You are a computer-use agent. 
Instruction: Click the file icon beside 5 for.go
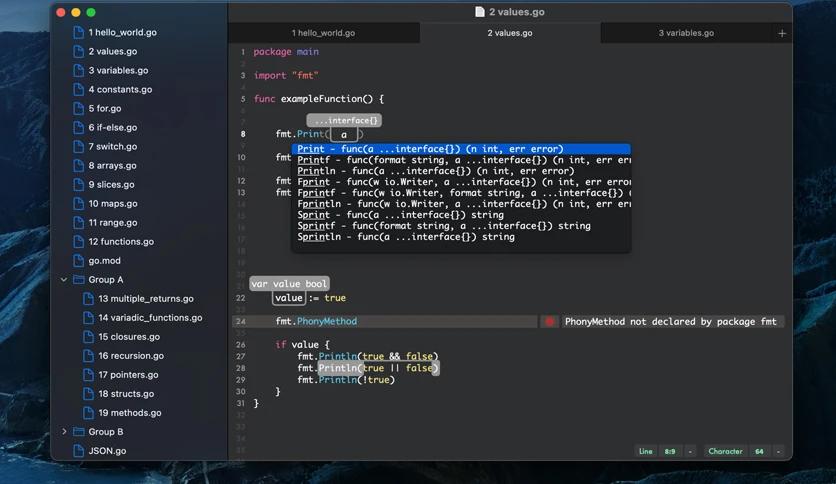point(78,109)
